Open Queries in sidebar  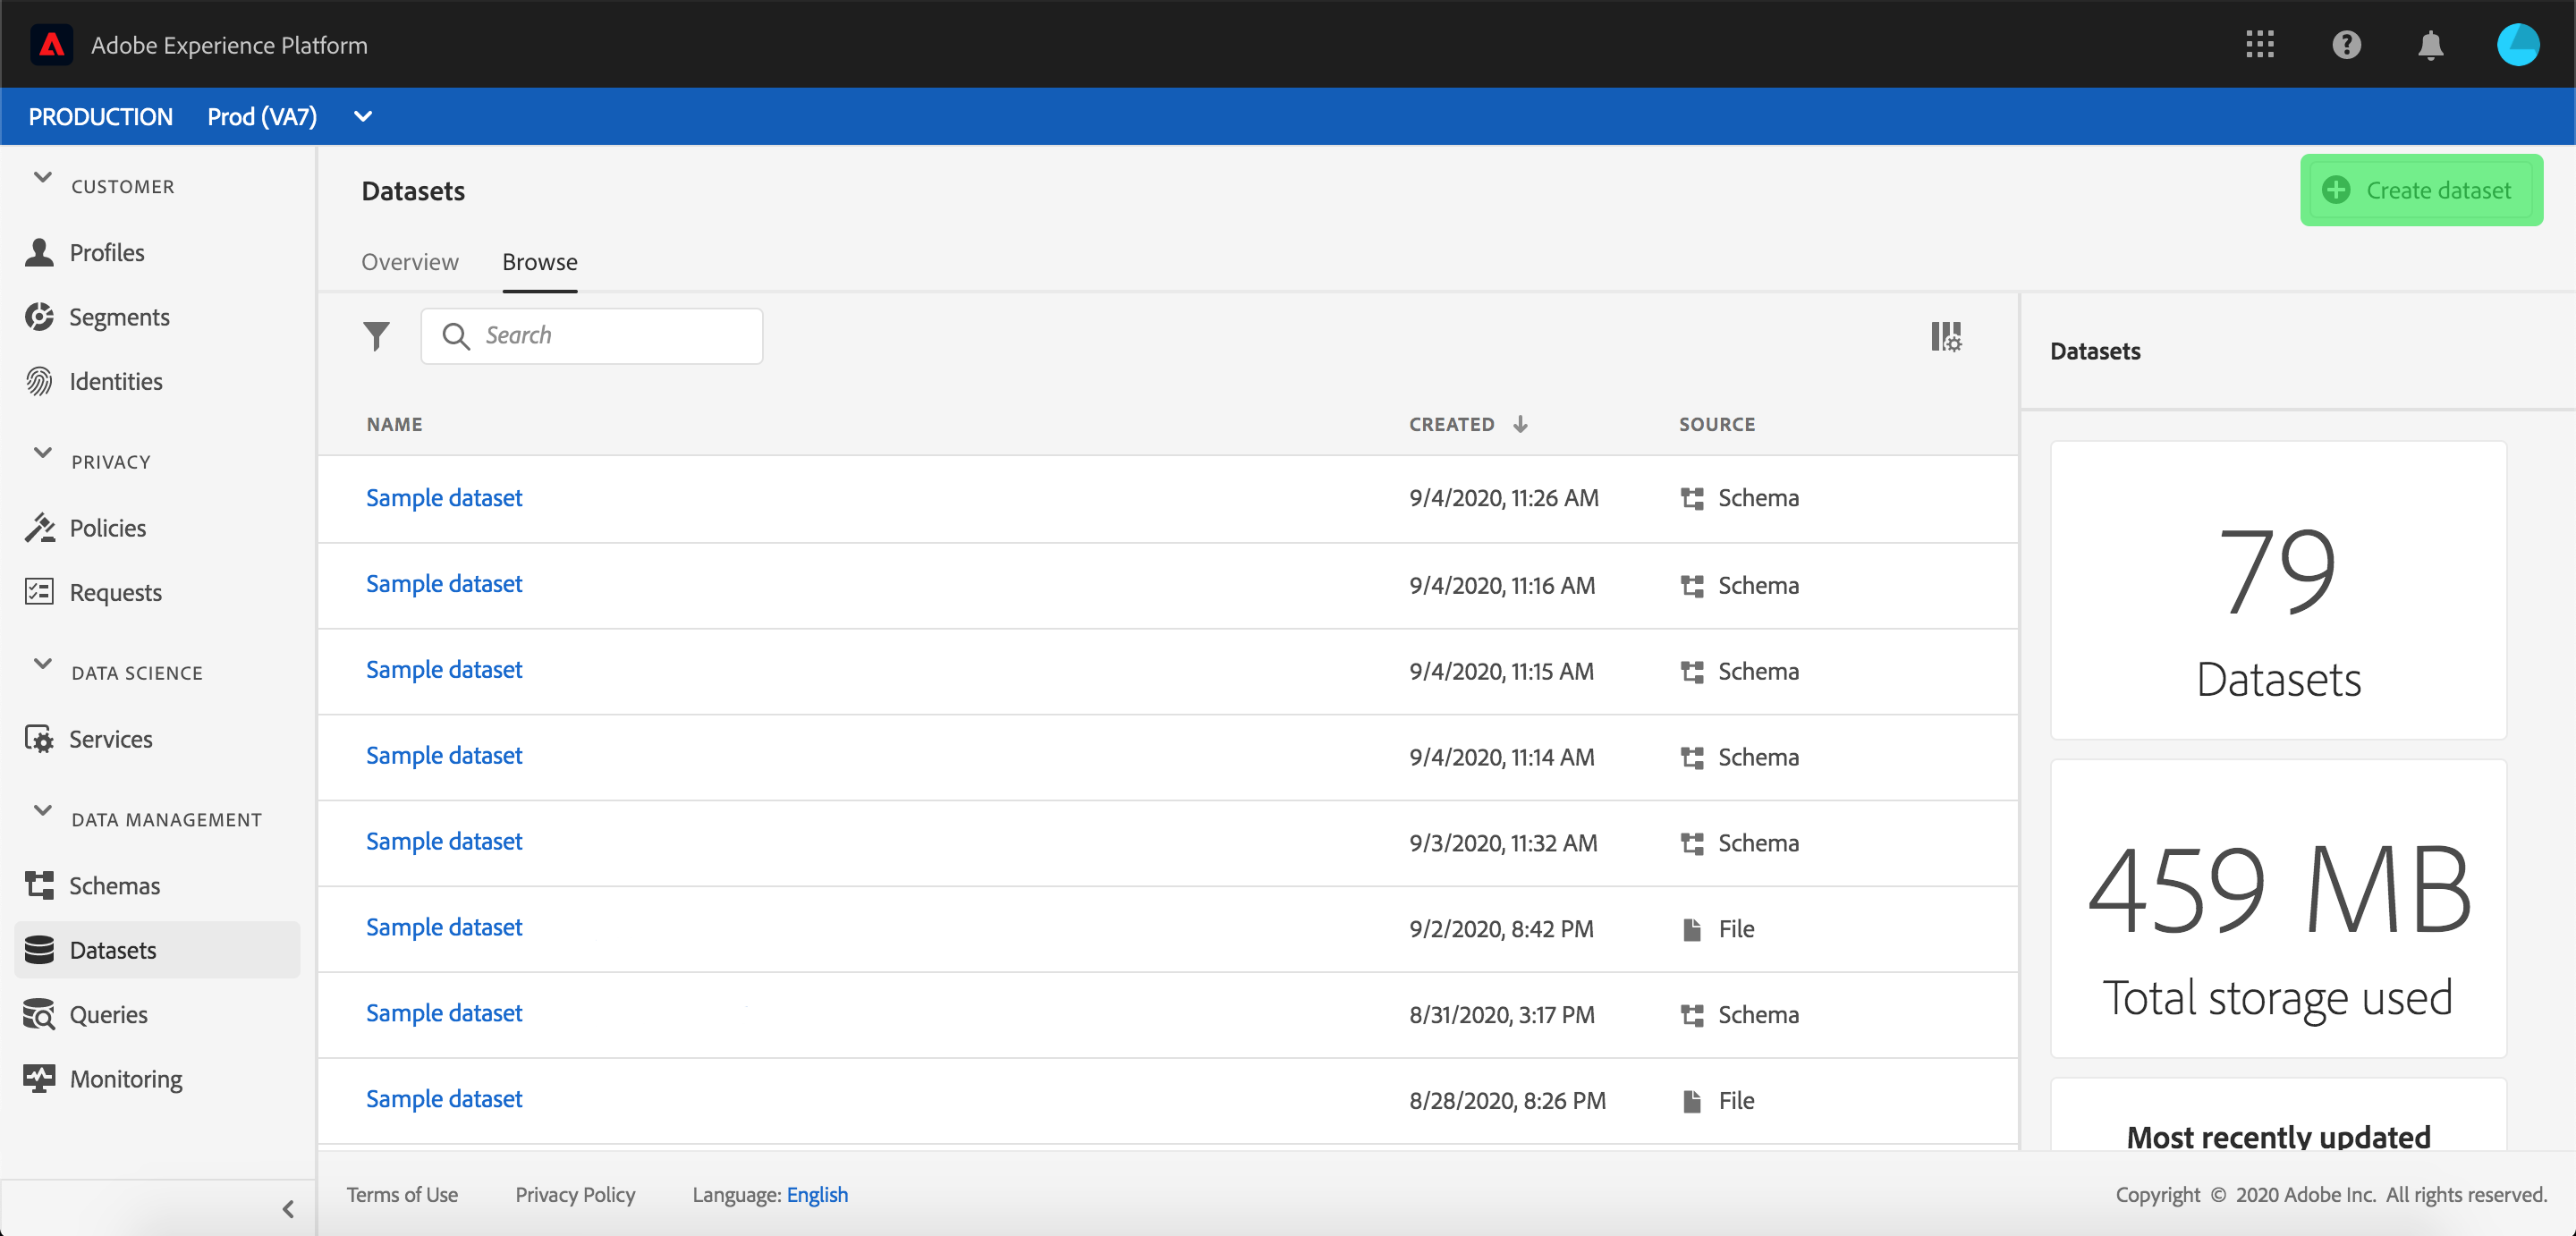108,1014
